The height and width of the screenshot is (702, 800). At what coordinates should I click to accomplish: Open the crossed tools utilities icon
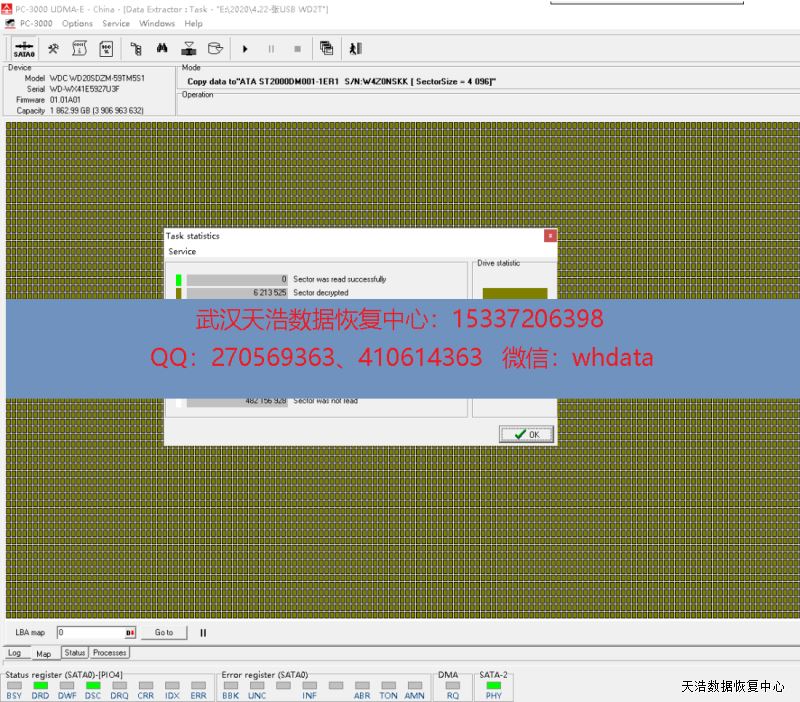[x=53, y=48]
